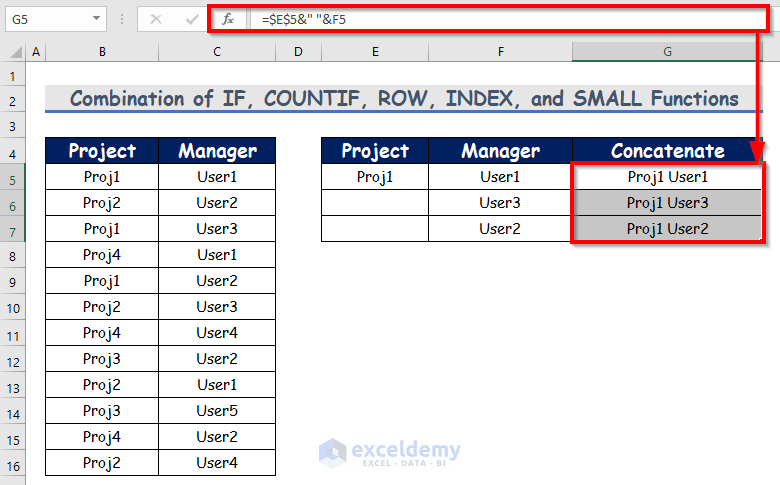Open the Name Box dropdown arrow
Screen dimensions: 780x485
coord(97,19)
